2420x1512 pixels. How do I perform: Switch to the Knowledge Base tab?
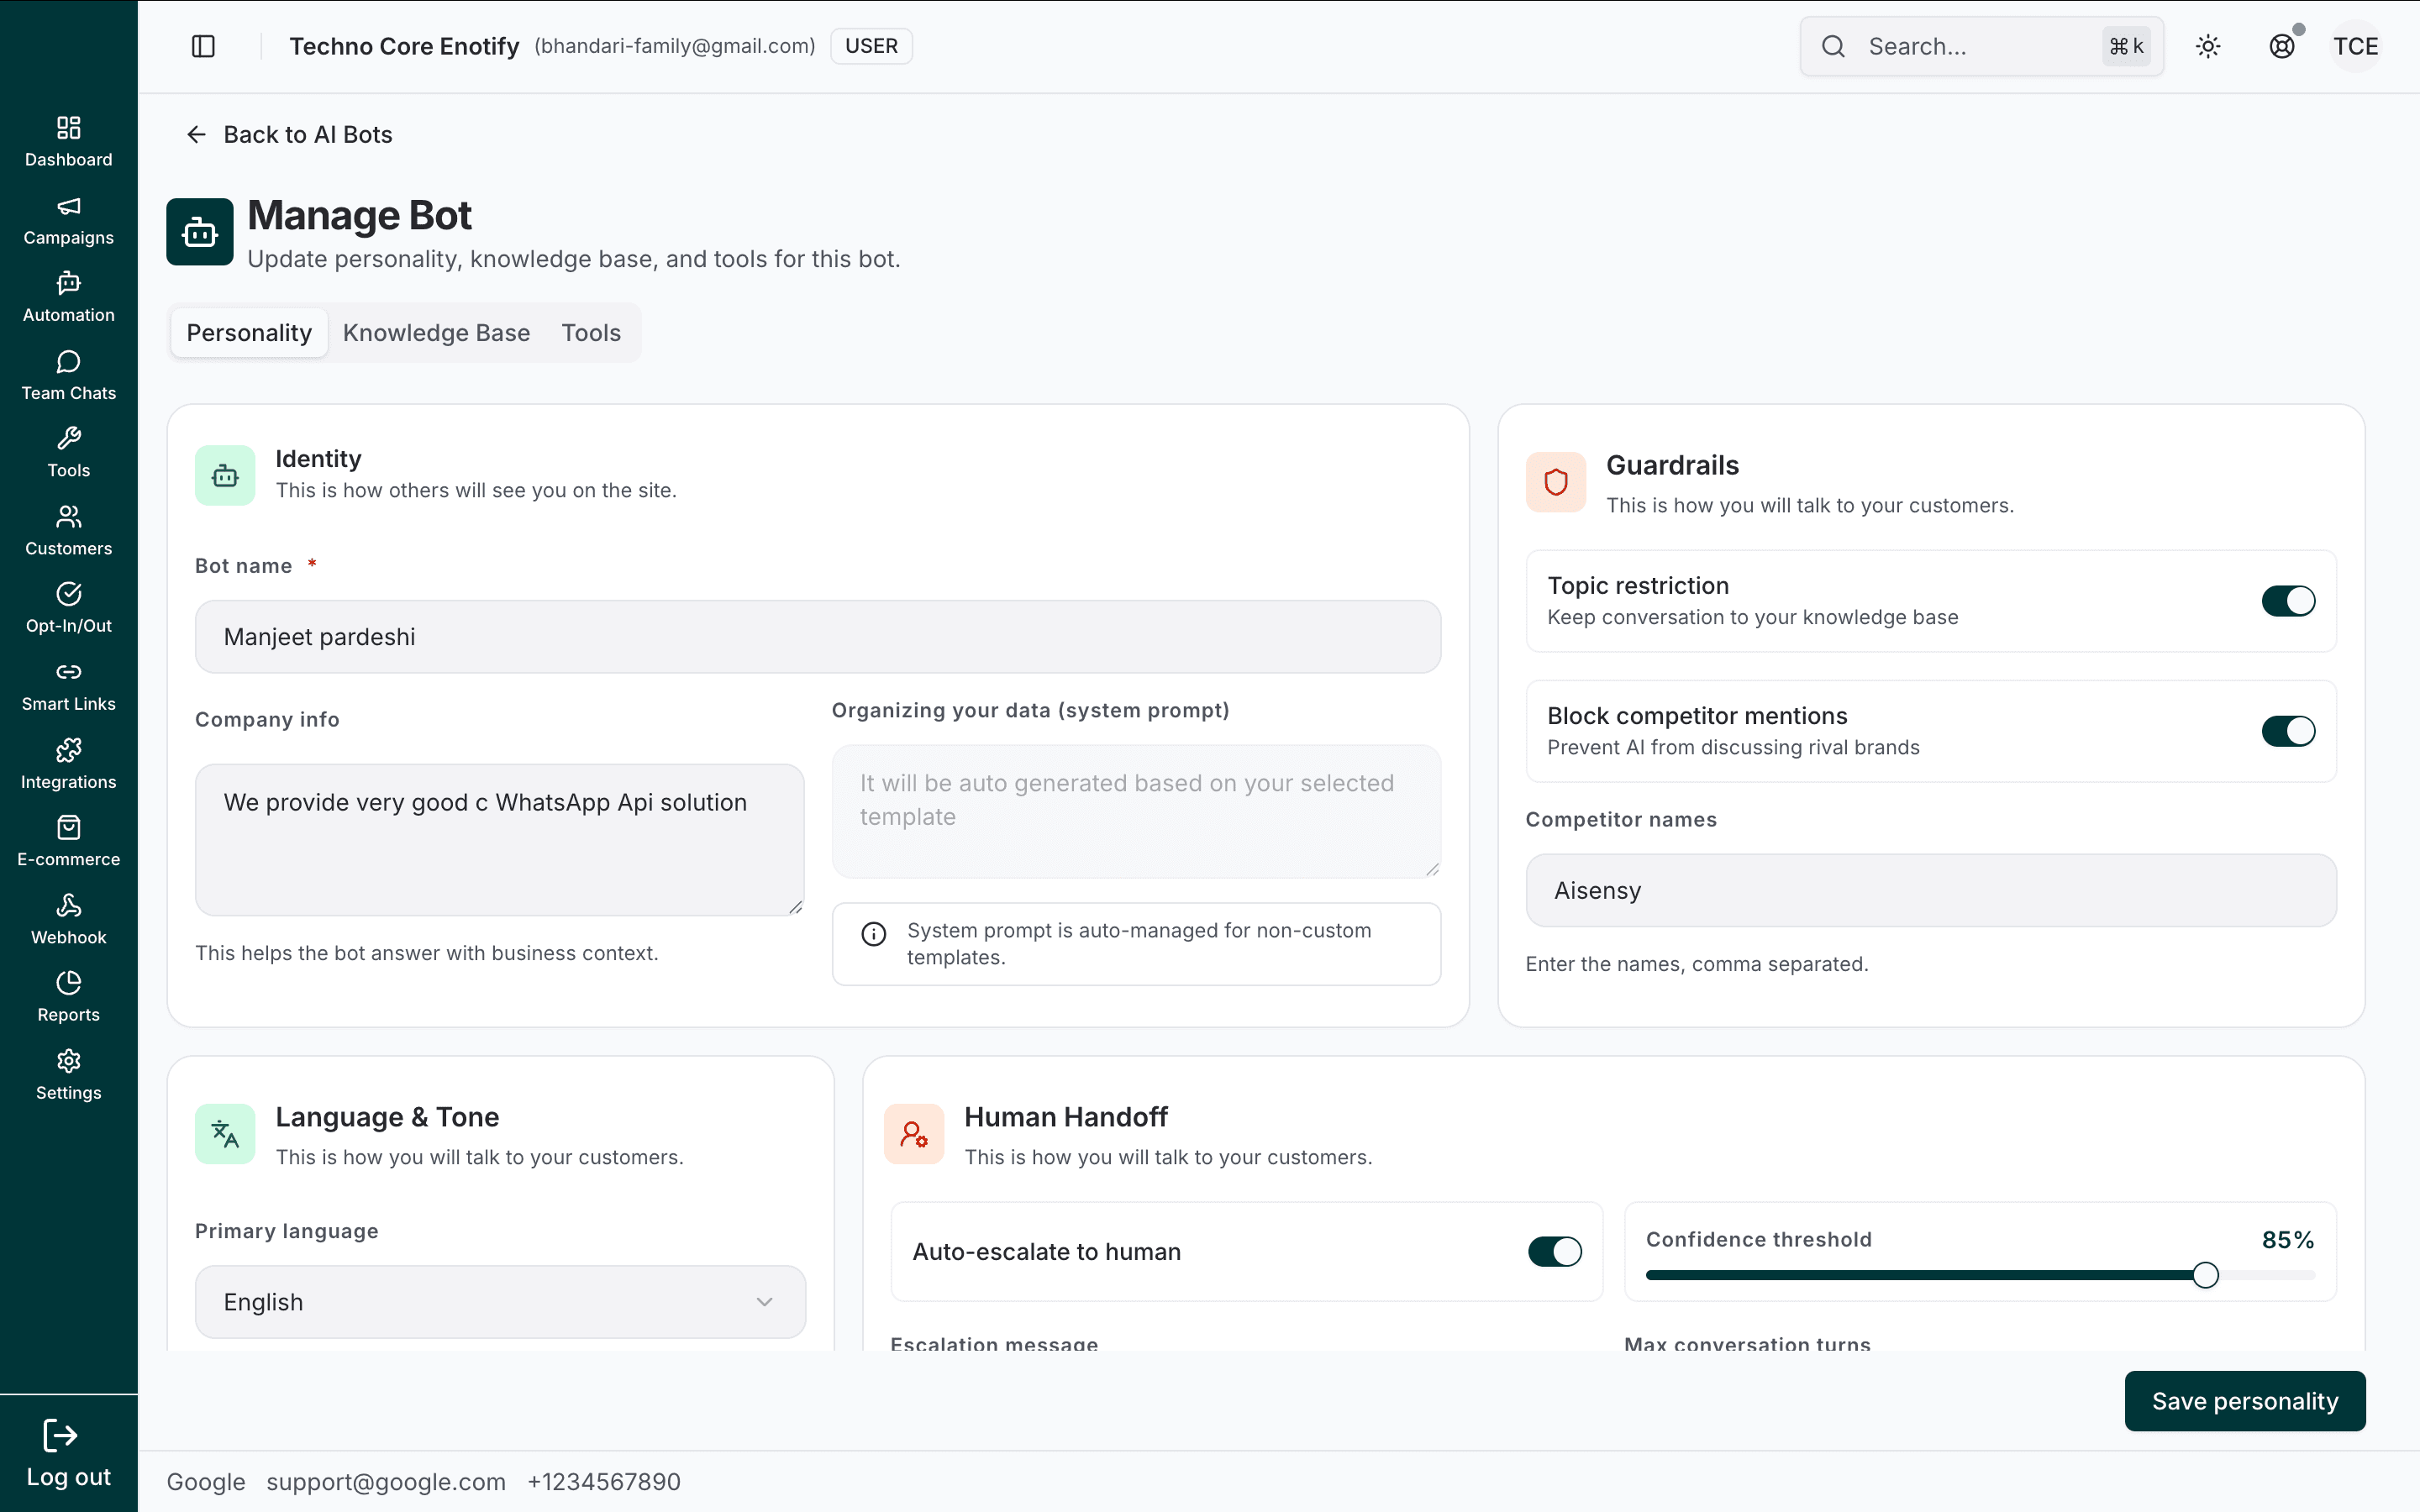tap(436, 333)
